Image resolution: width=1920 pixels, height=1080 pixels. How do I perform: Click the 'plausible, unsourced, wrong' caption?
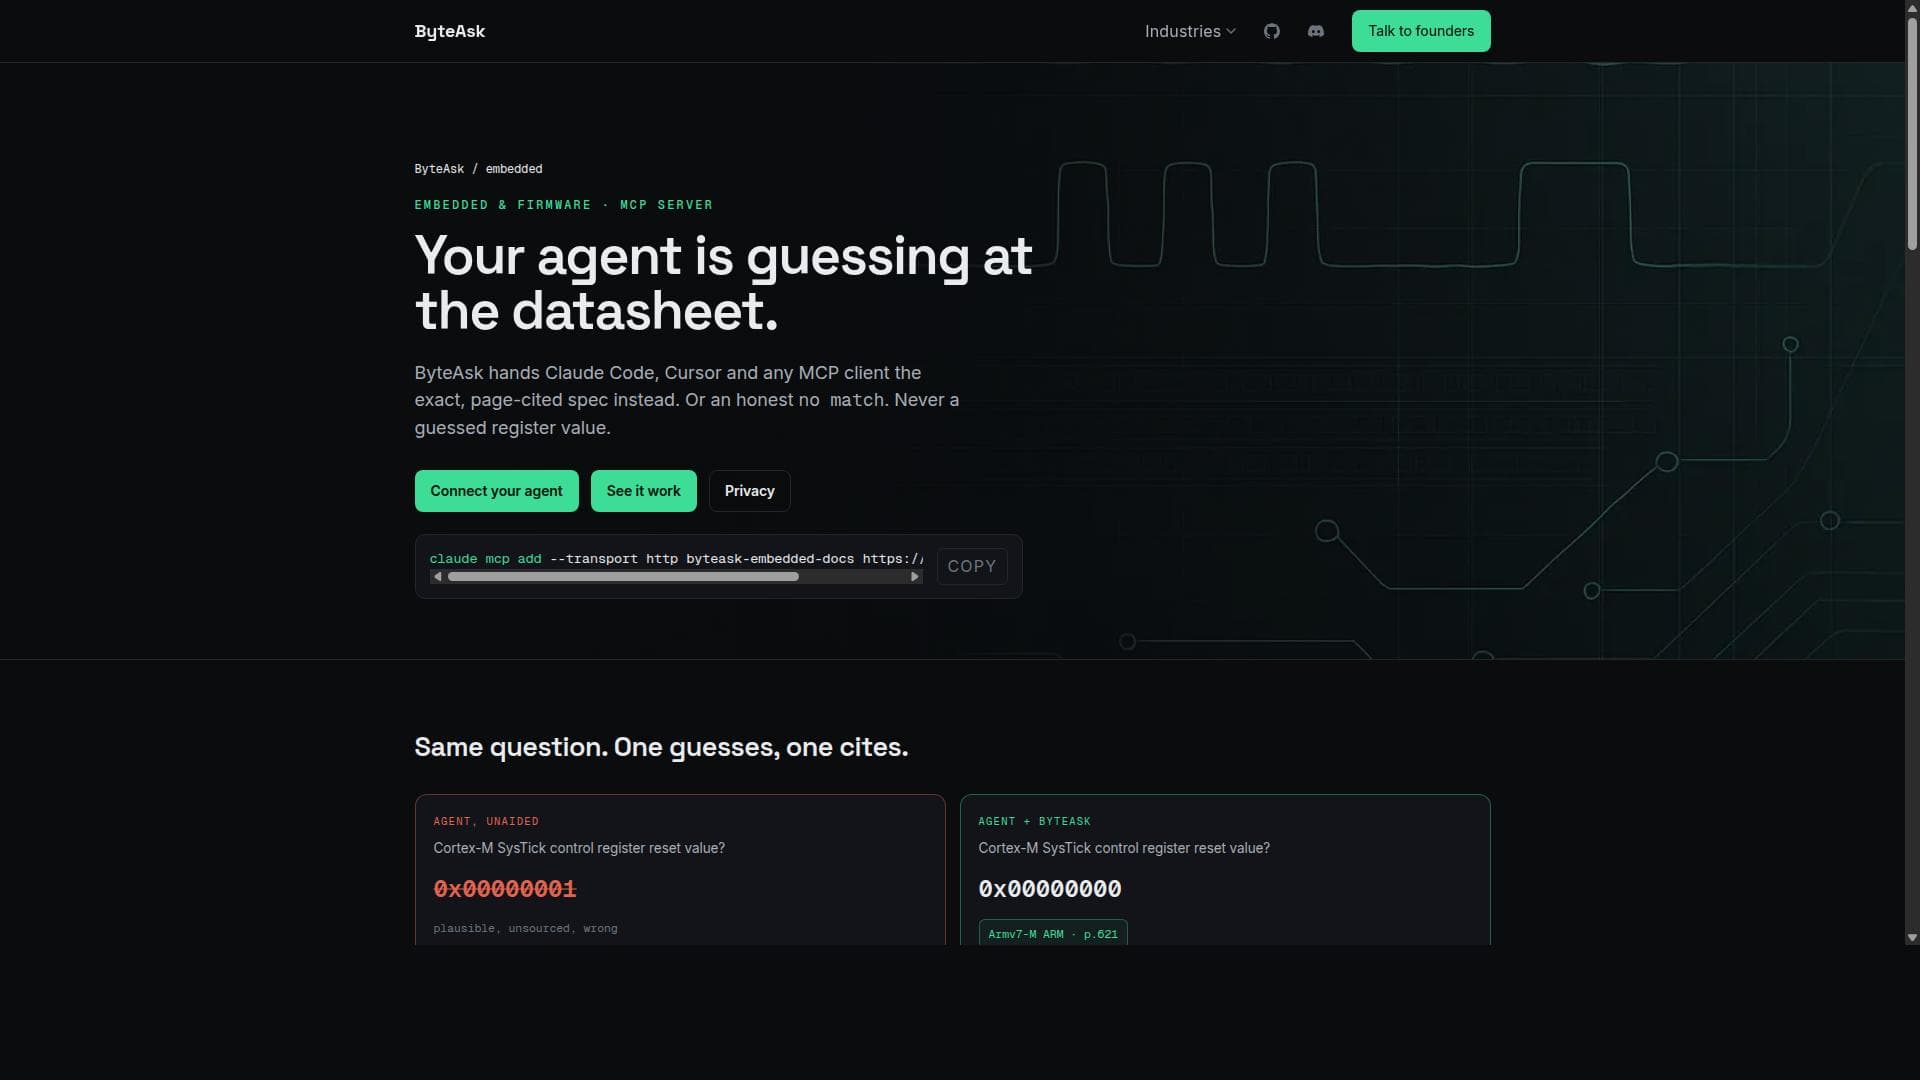525,929
